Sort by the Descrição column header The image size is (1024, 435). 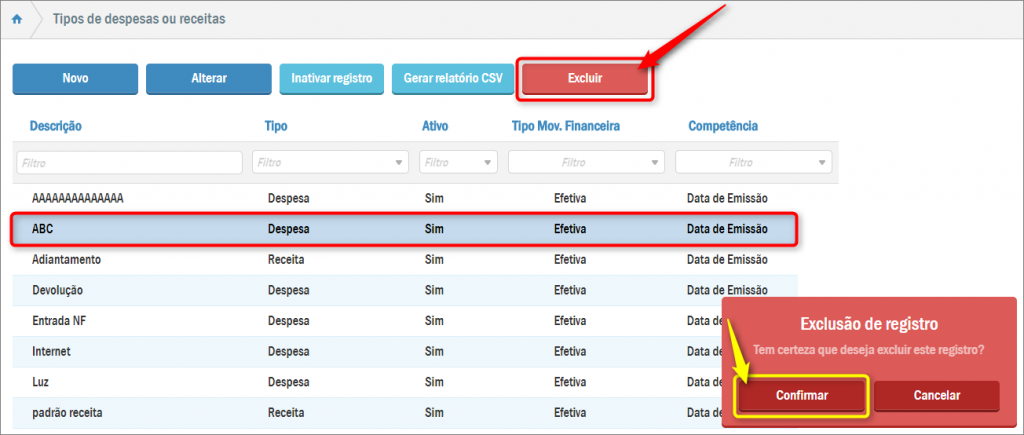point(55,126)
